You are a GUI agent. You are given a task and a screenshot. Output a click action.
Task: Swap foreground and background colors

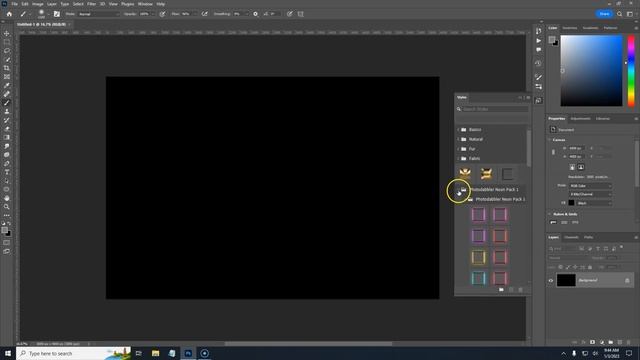[9, 224]
